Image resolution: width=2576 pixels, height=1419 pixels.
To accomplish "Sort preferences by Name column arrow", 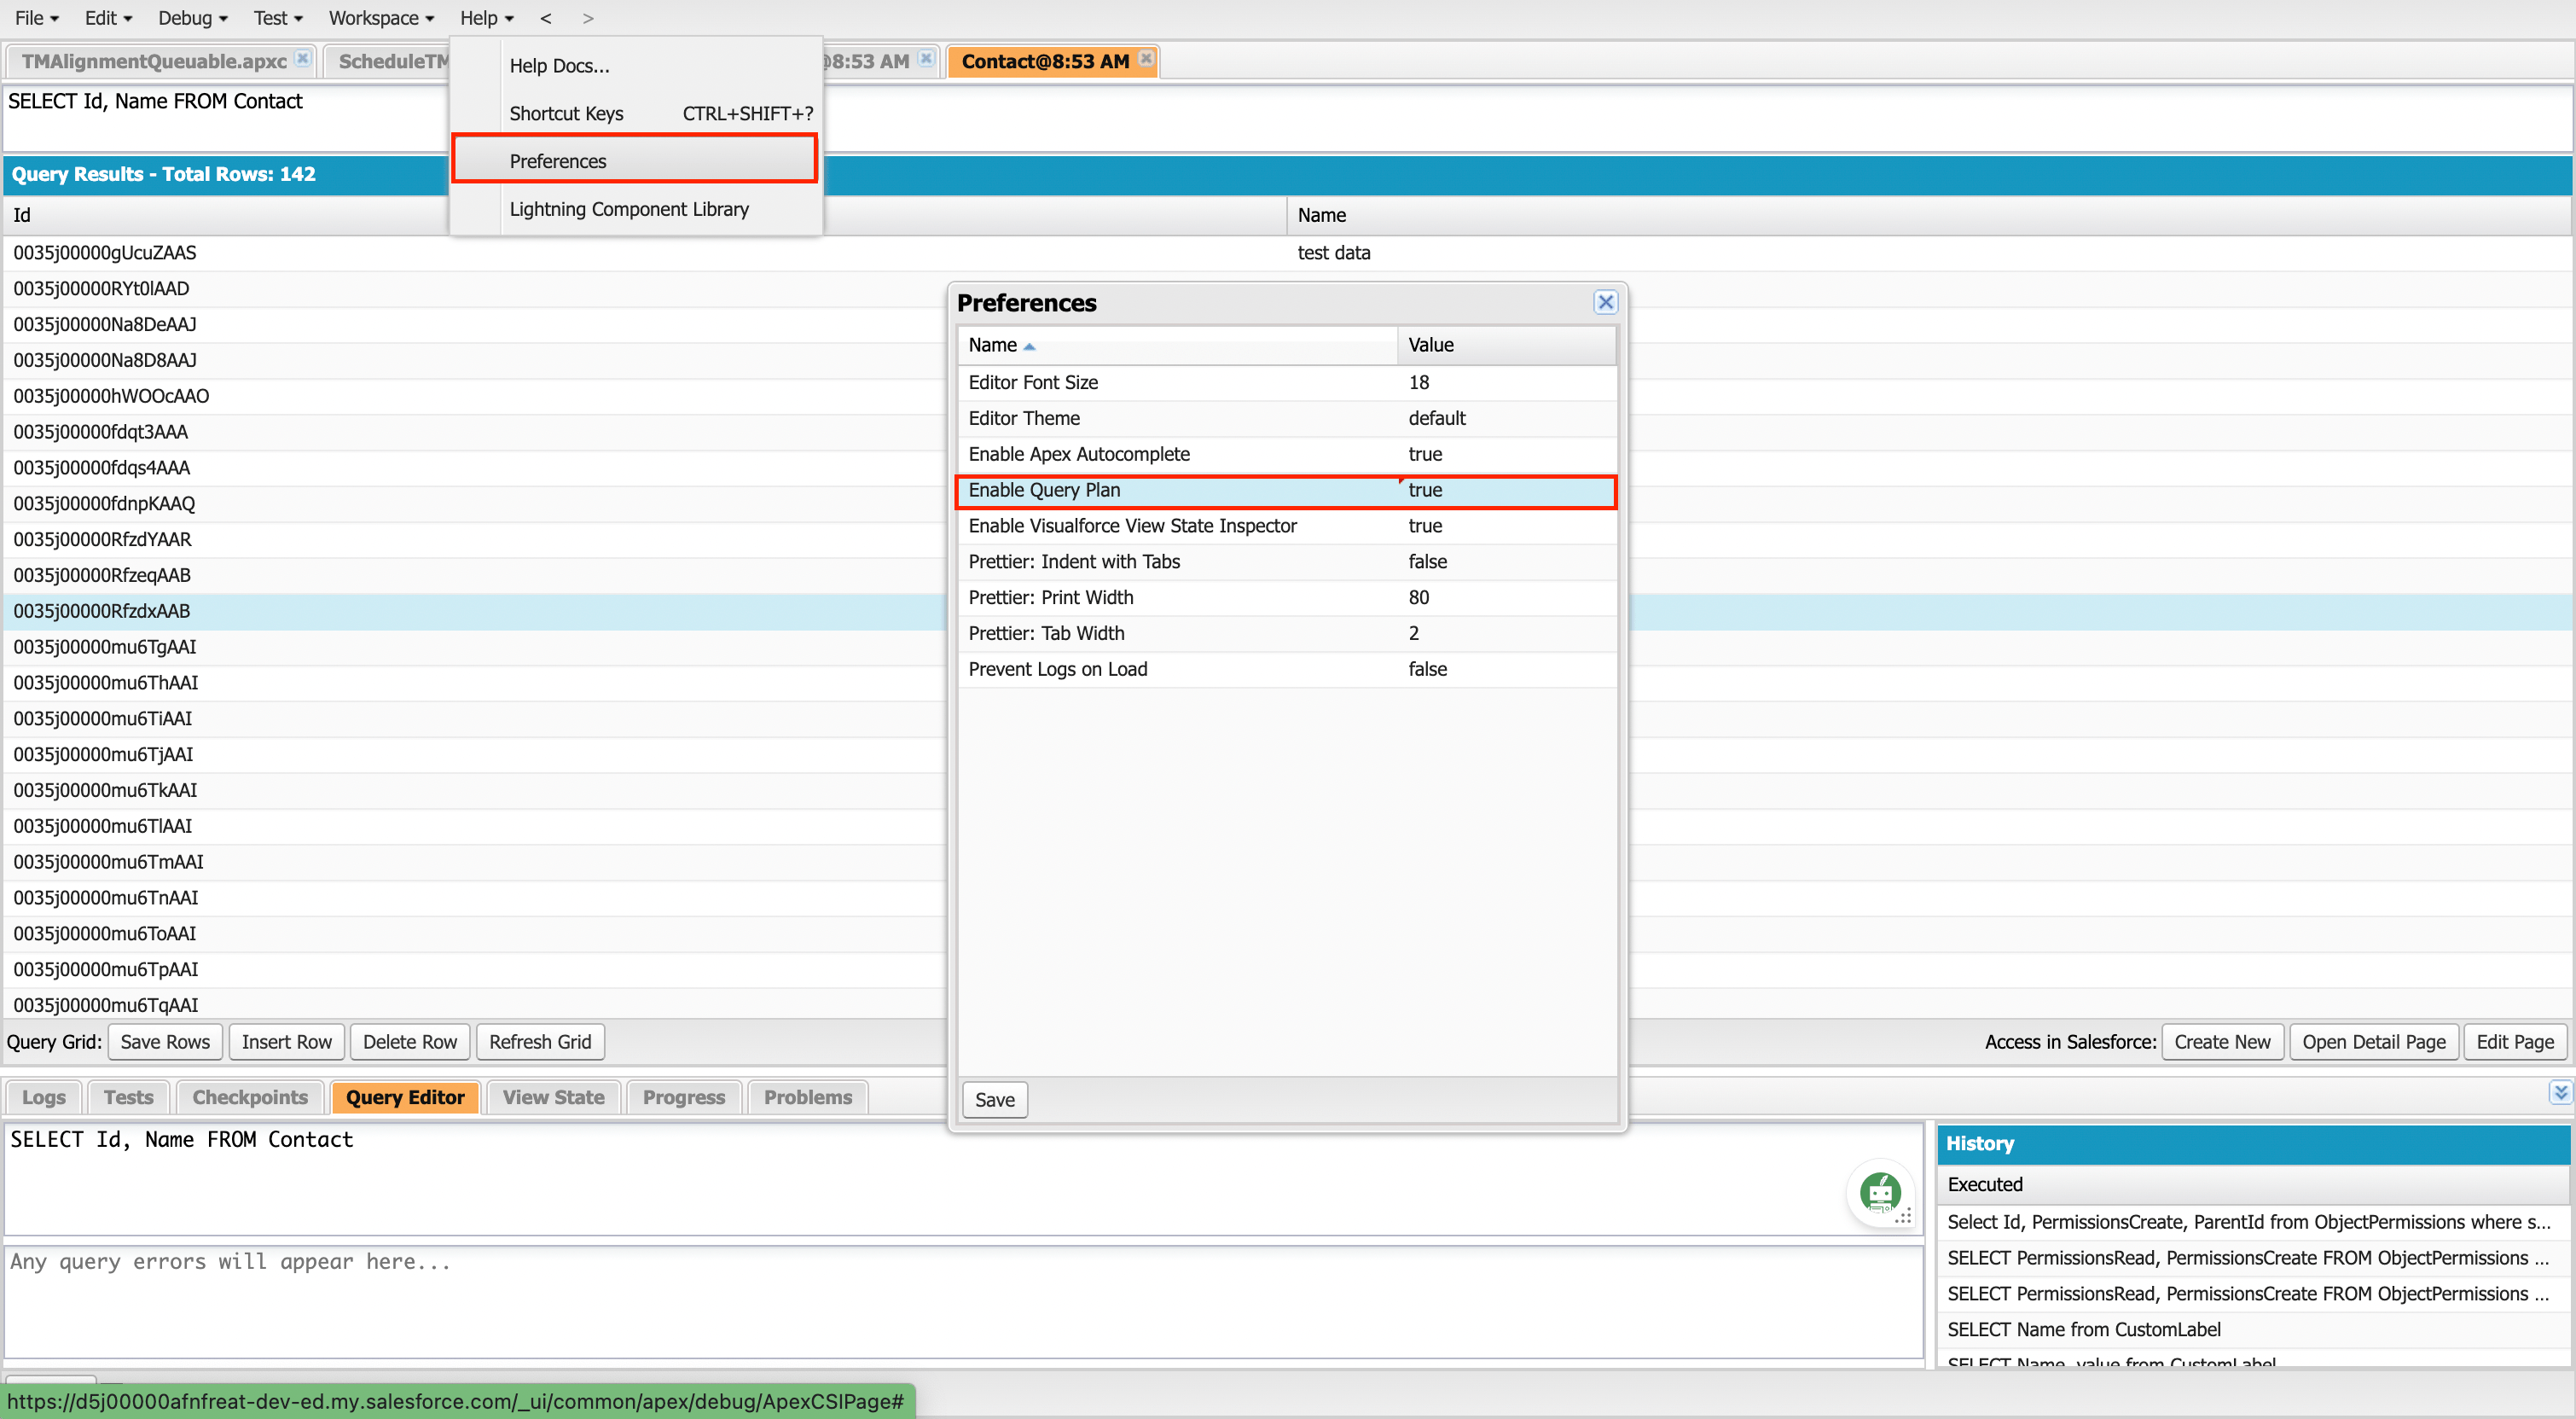I will coord(1029,346).
